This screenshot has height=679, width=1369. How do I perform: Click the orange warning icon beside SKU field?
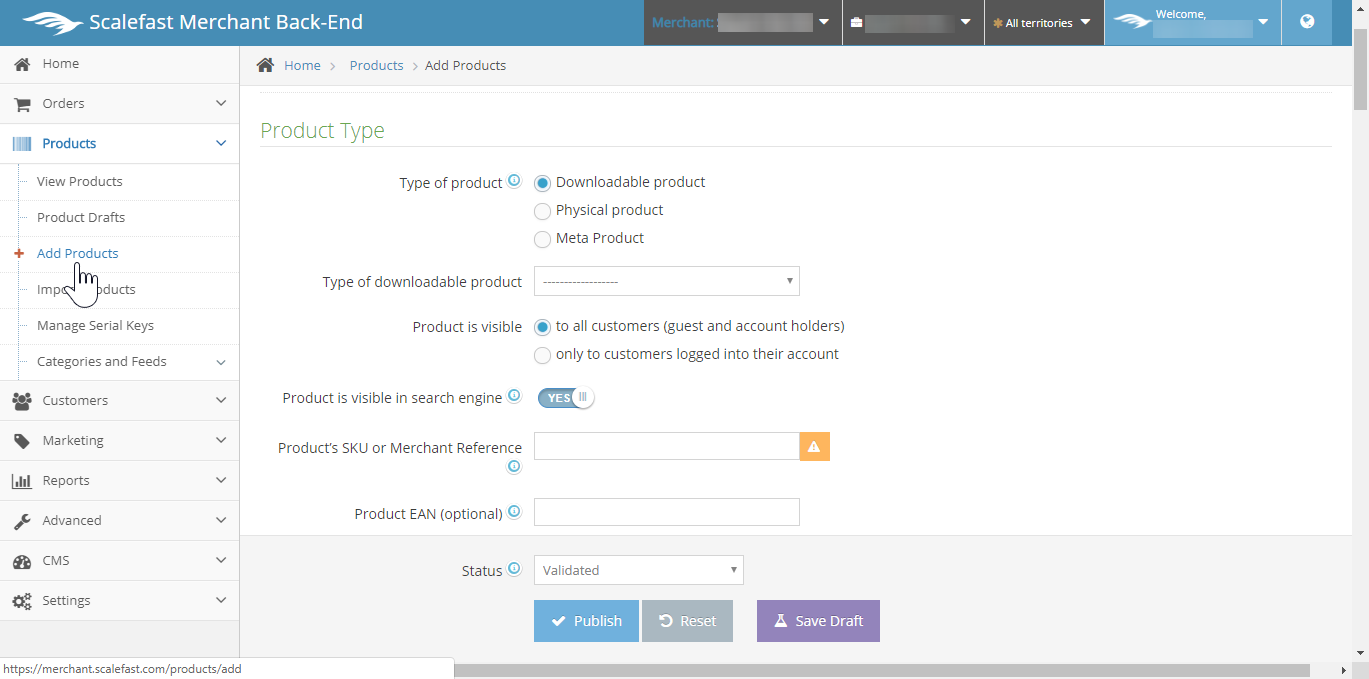(814, 447)
